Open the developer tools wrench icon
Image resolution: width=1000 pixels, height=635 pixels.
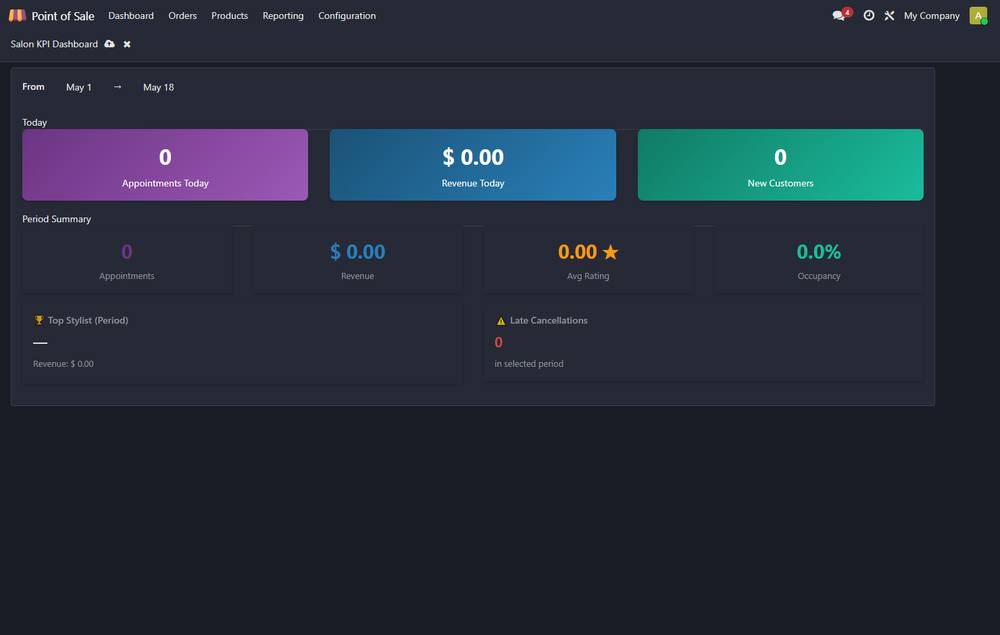[889, 15]
